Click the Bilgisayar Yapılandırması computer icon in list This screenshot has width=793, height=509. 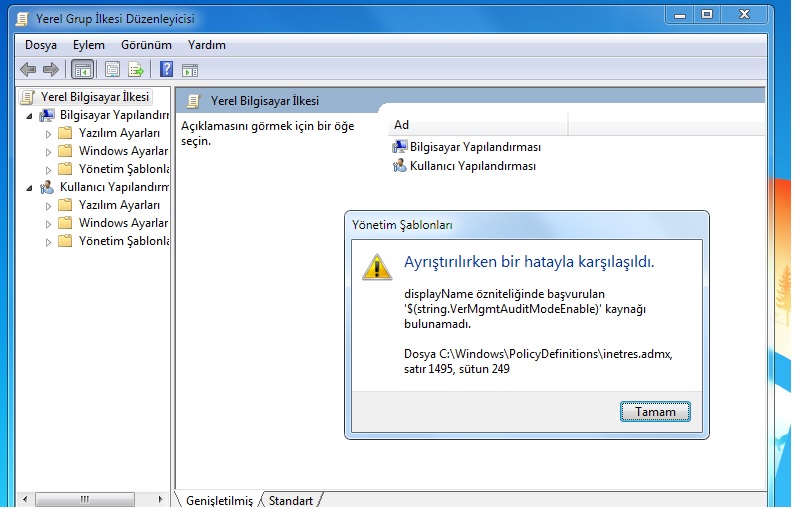[399, 147]
